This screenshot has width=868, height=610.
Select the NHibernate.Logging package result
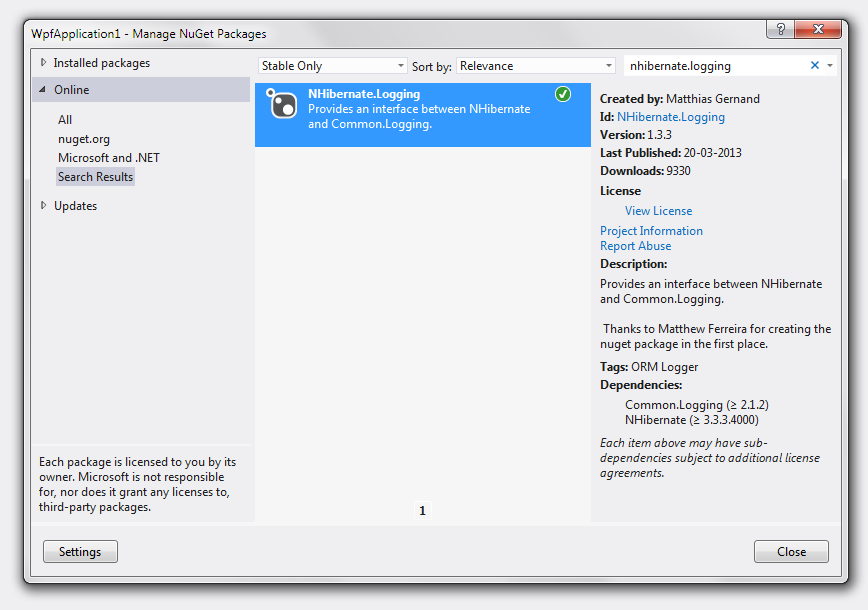[423, 115]
